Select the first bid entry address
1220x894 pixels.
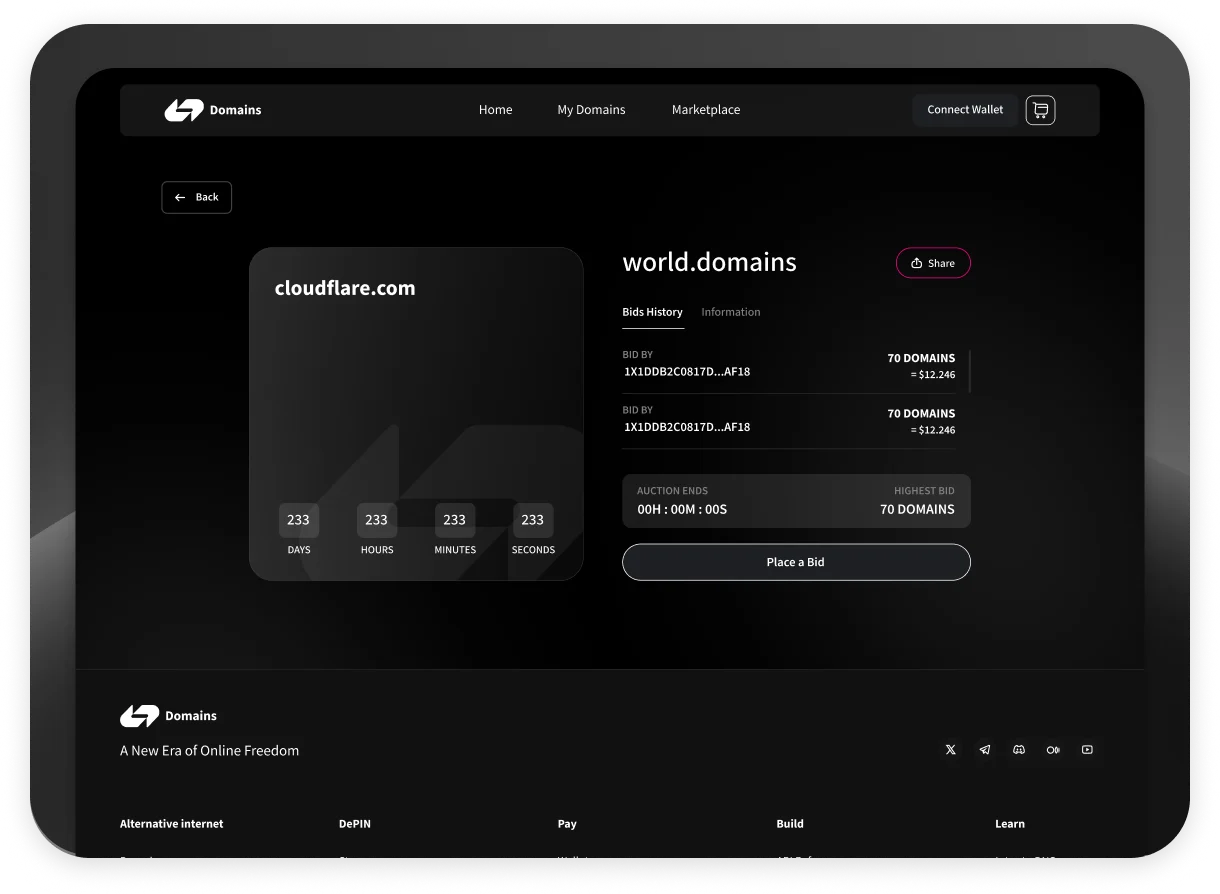pos(687,372)
